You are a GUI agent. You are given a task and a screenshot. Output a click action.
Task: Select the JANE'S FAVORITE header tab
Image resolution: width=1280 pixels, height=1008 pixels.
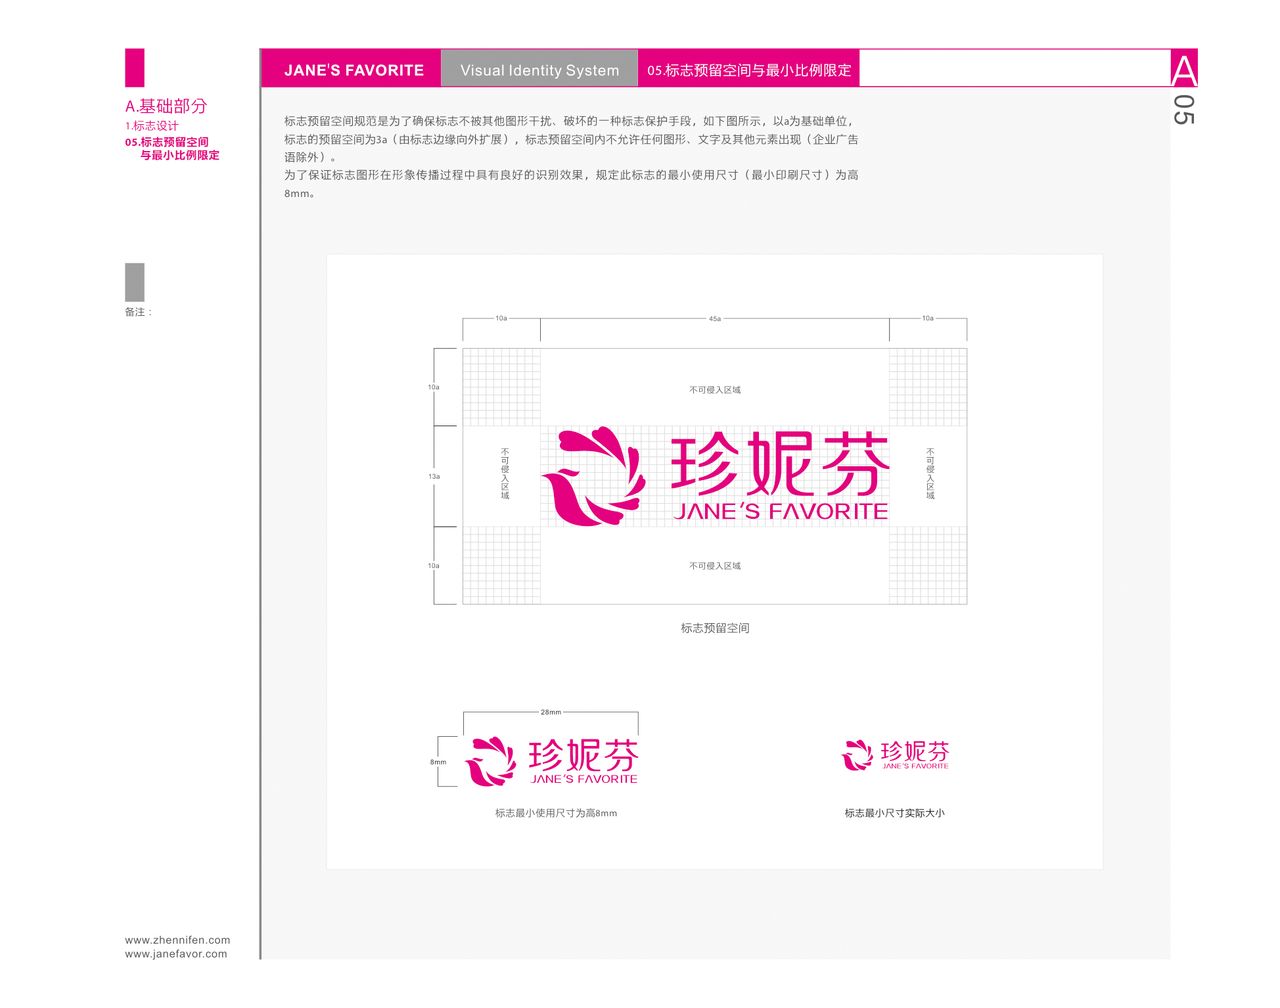(353, 70)
